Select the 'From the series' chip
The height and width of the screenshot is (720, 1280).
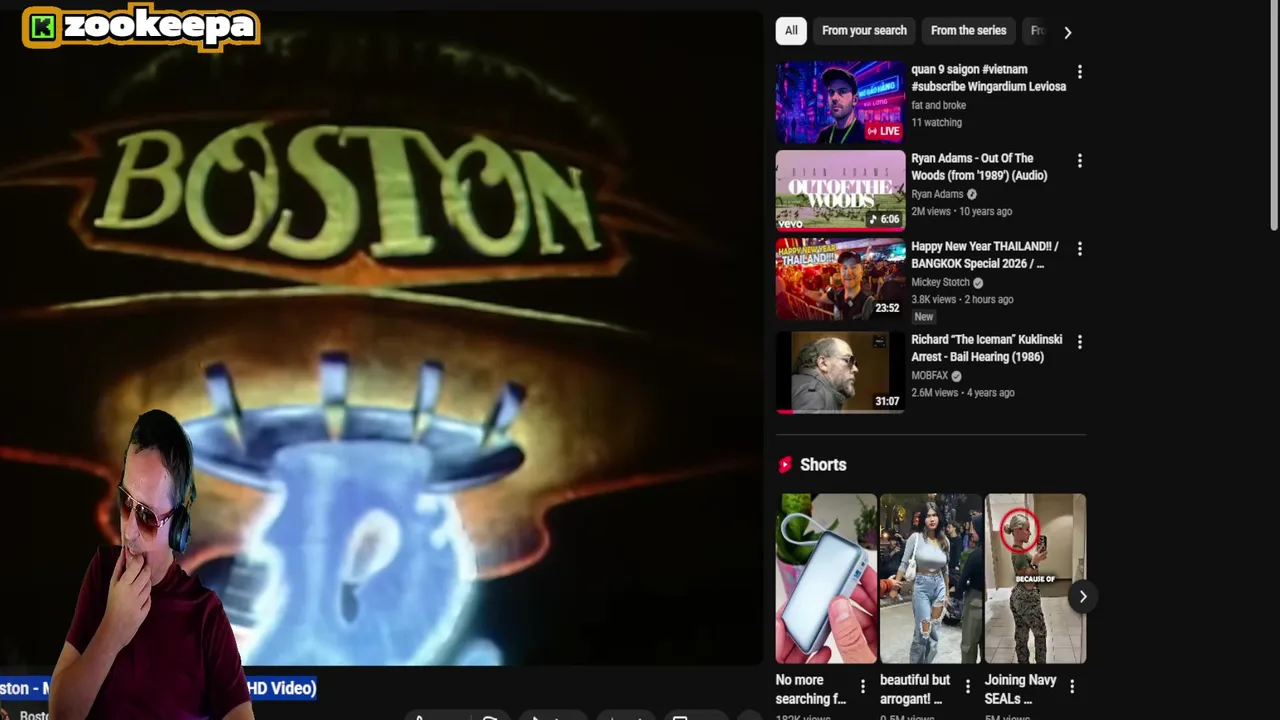[x=968, y=31]
